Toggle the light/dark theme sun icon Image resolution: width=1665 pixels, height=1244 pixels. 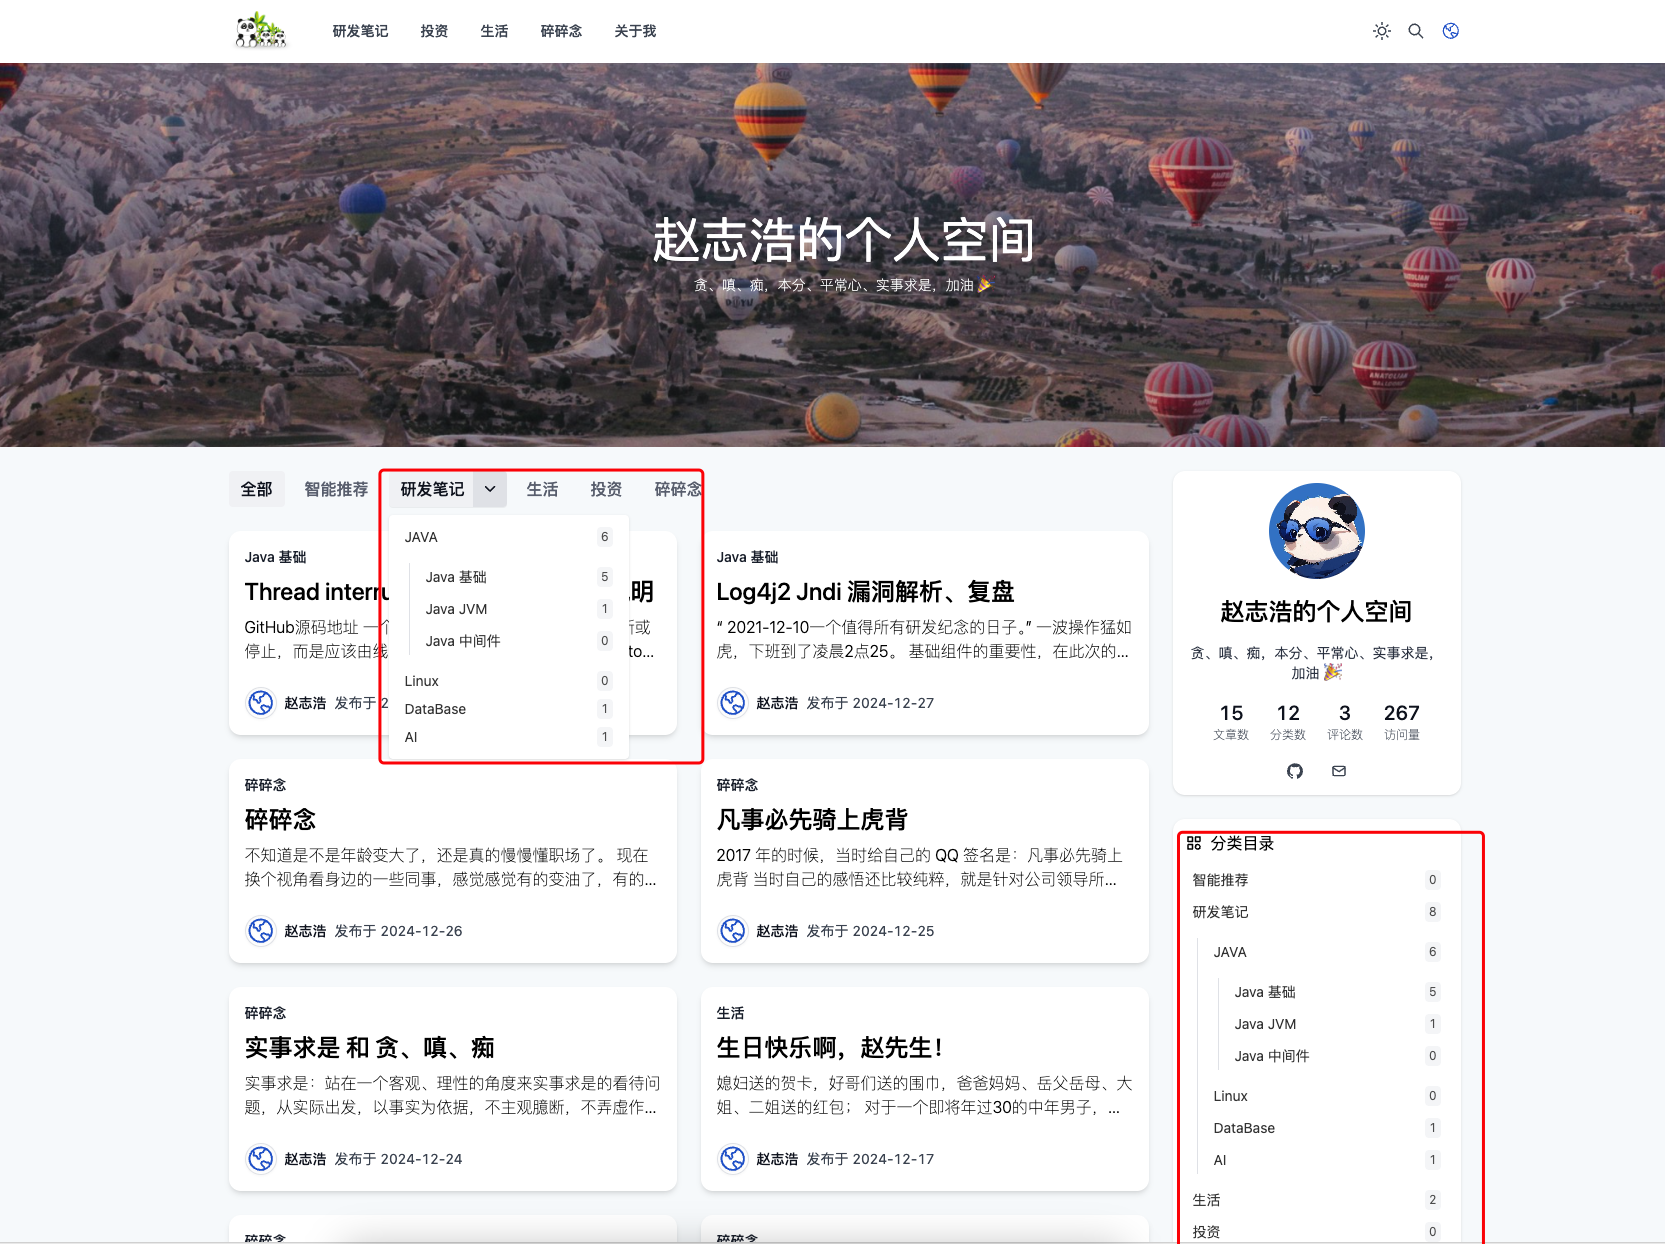coord(1382,31)
